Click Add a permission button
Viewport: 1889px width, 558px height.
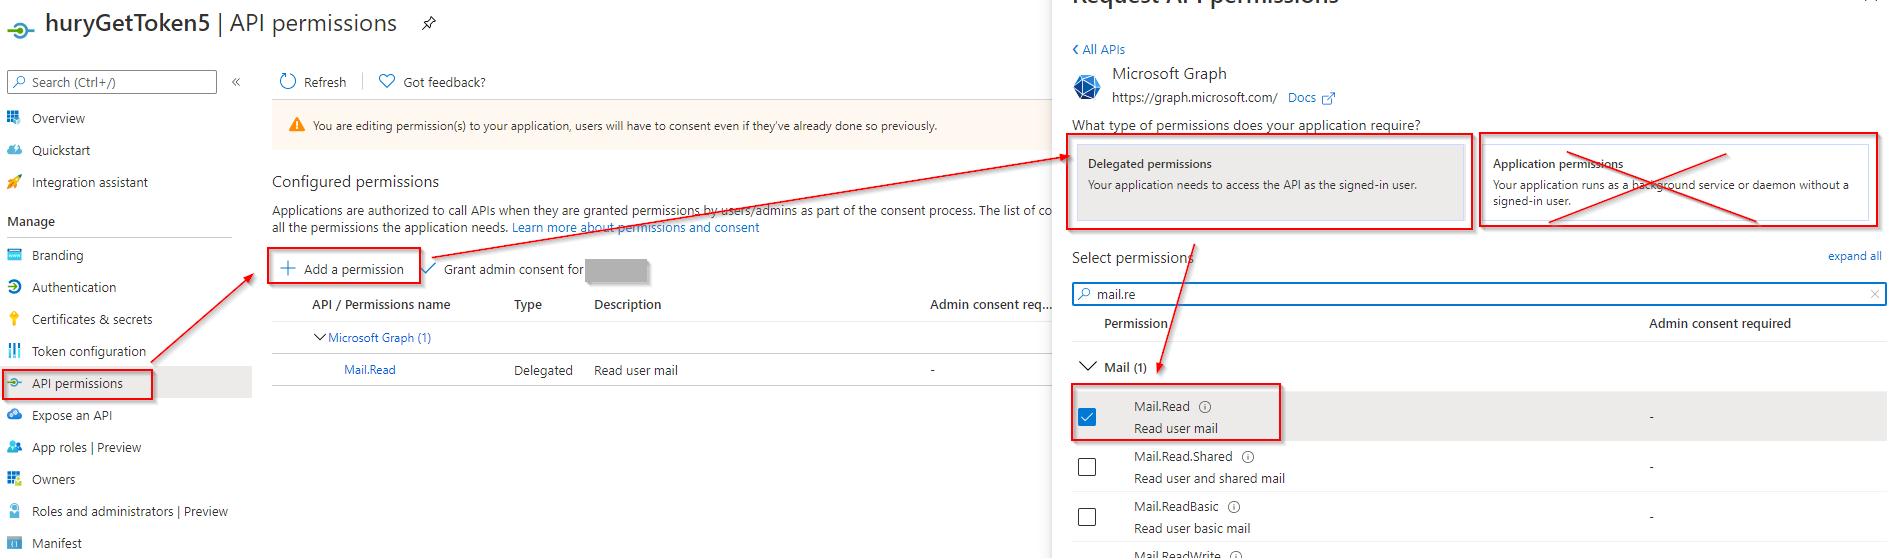343,269
